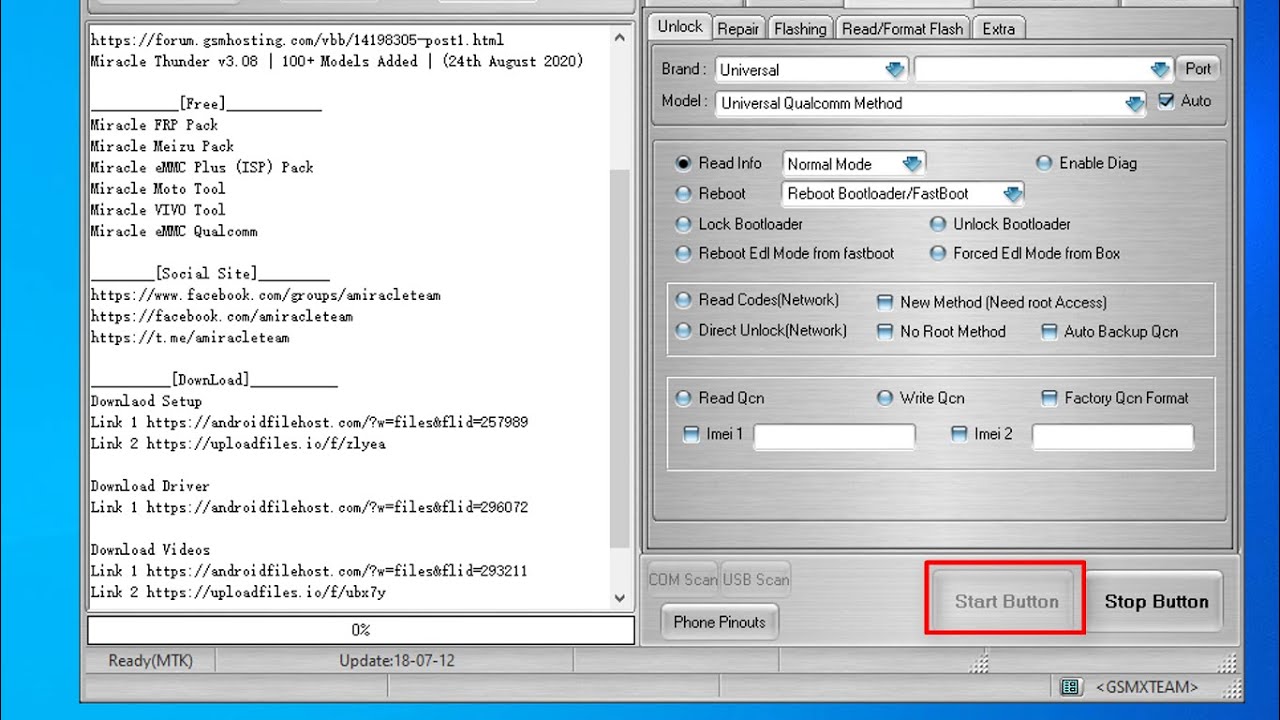1280x720 pixels.
Task: Click the uploadfiles.io/f/ubx7y link text
Action: click(265, 592)
